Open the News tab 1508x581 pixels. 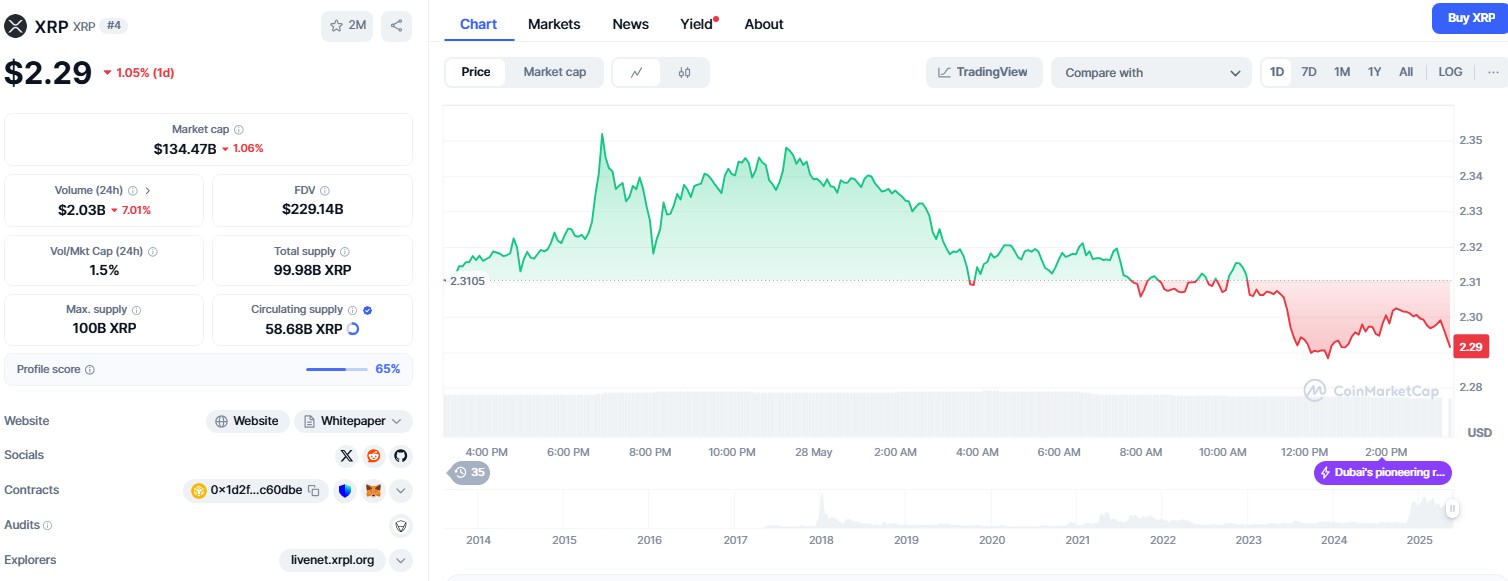[x=630, y=24]
